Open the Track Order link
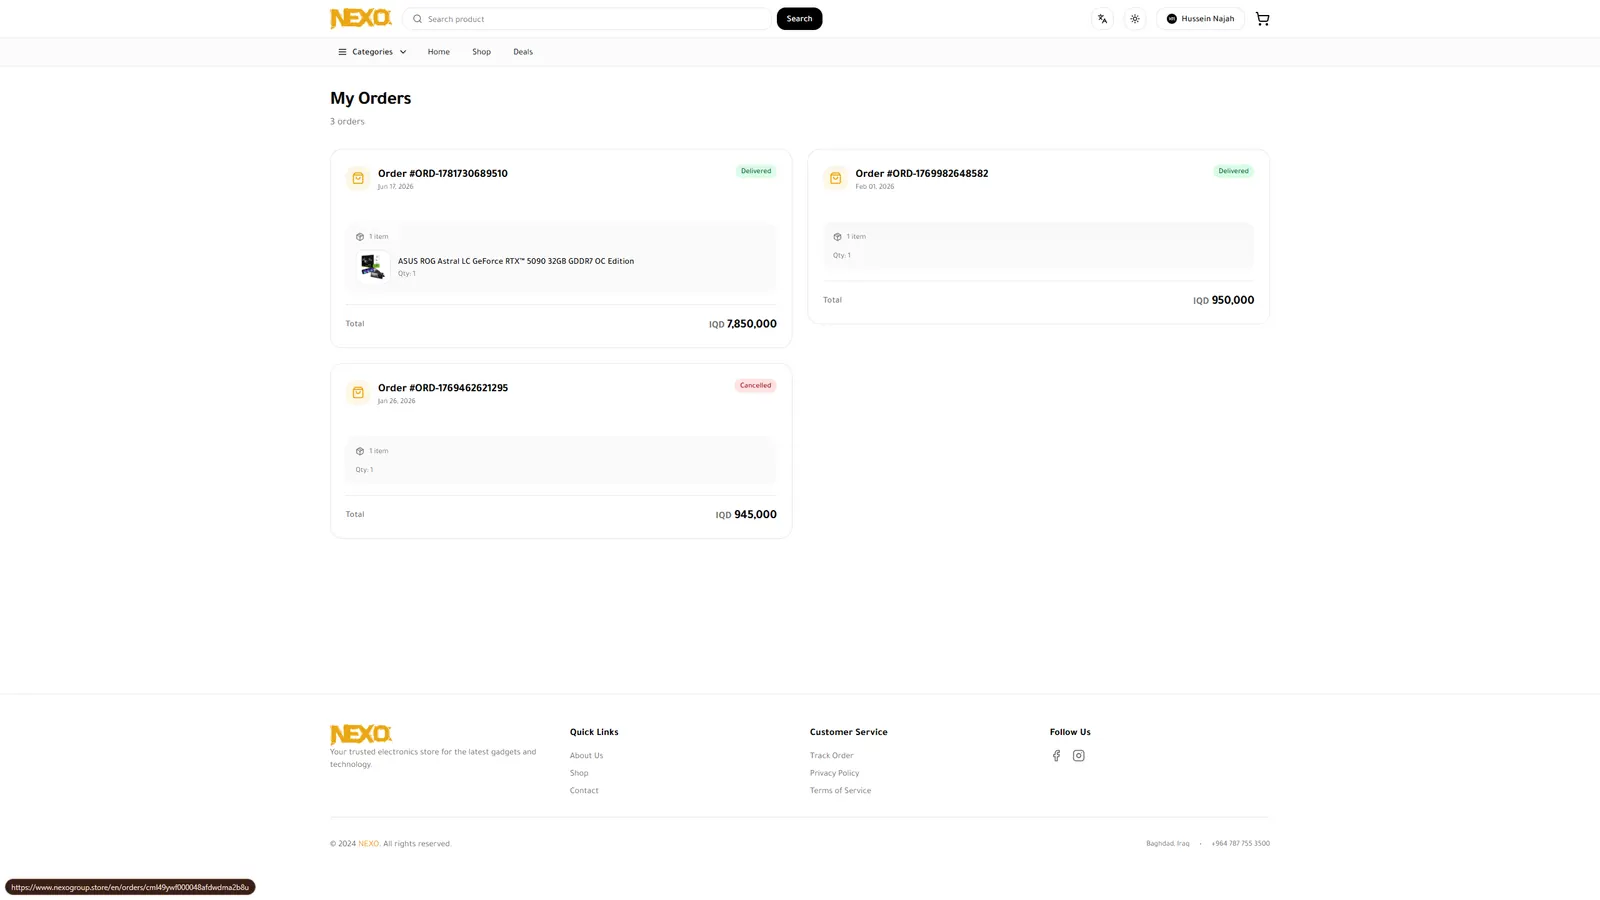The image size is (1600, 900). 832,756
